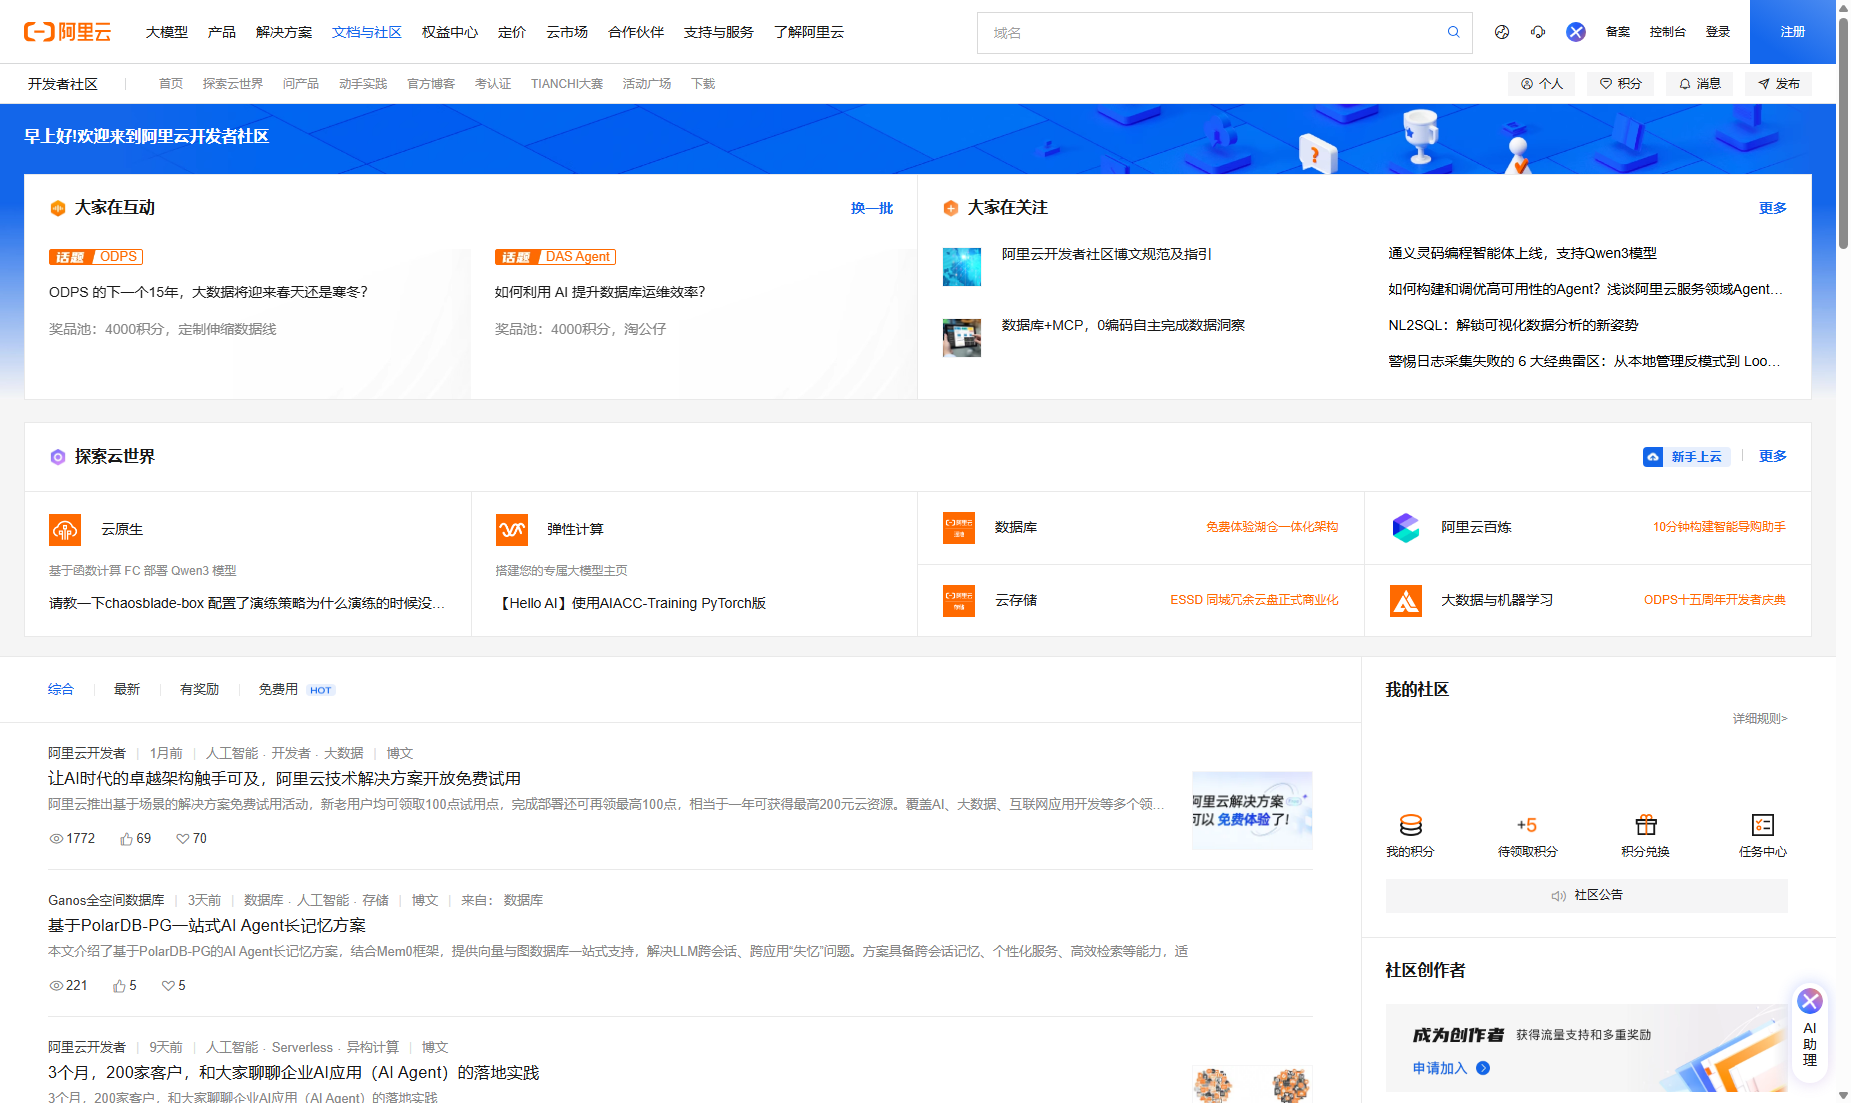The width and height of the screenshot is (1851, 1103).
Task: Click the 待领取积分 +5 icon
Action: tap(1527, 825)
